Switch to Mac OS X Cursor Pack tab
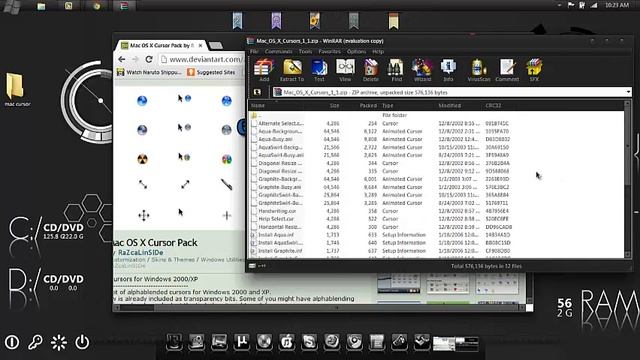Screen dimensions: 640x360 (161, 45)
